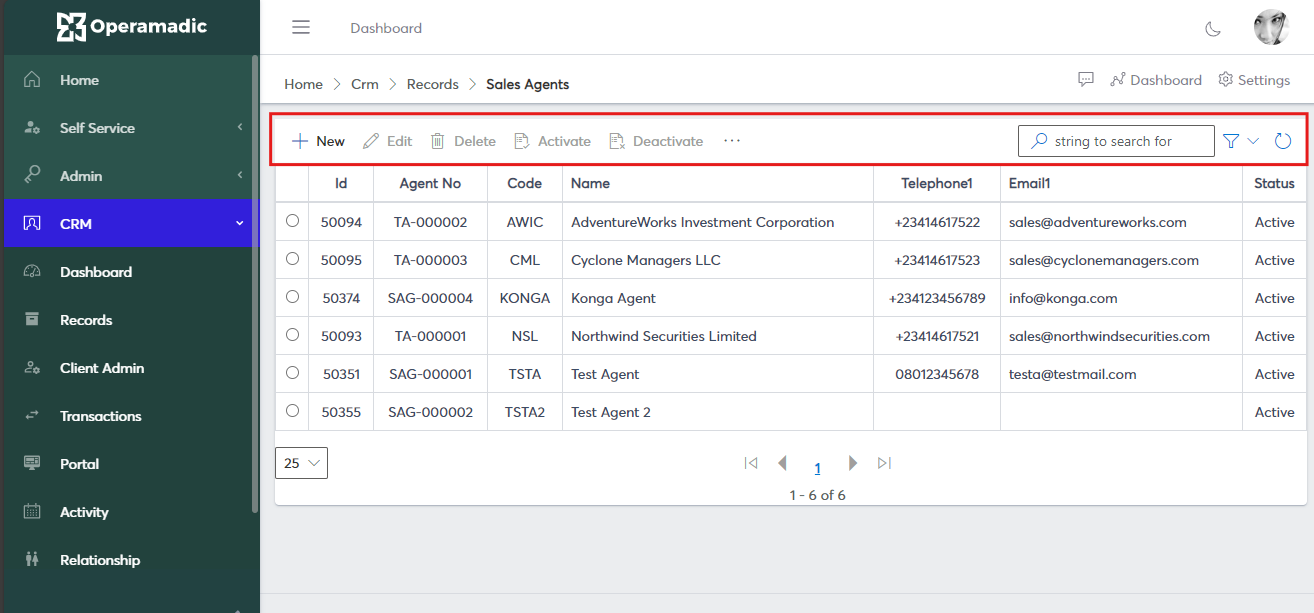Open Portal in the sidebar
Image resolution: width=1314 pixels, height=613 pixels.
(126, 464)
